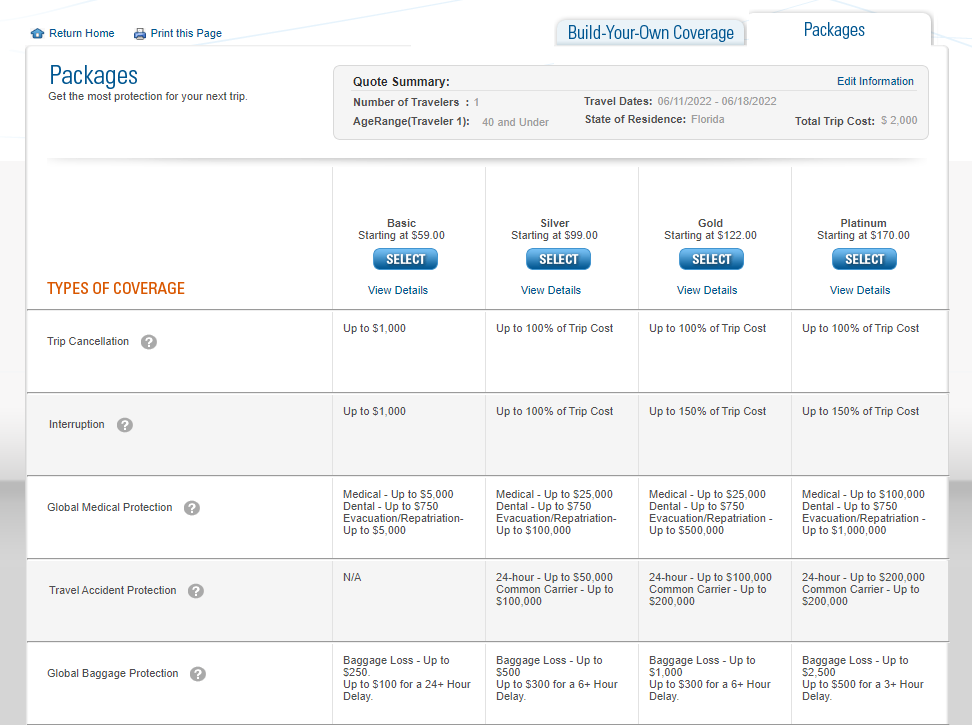This screenshot has height=725, width=972.
Task: Click the printer icon for Print this Page
Action: [x=140, y=33]
